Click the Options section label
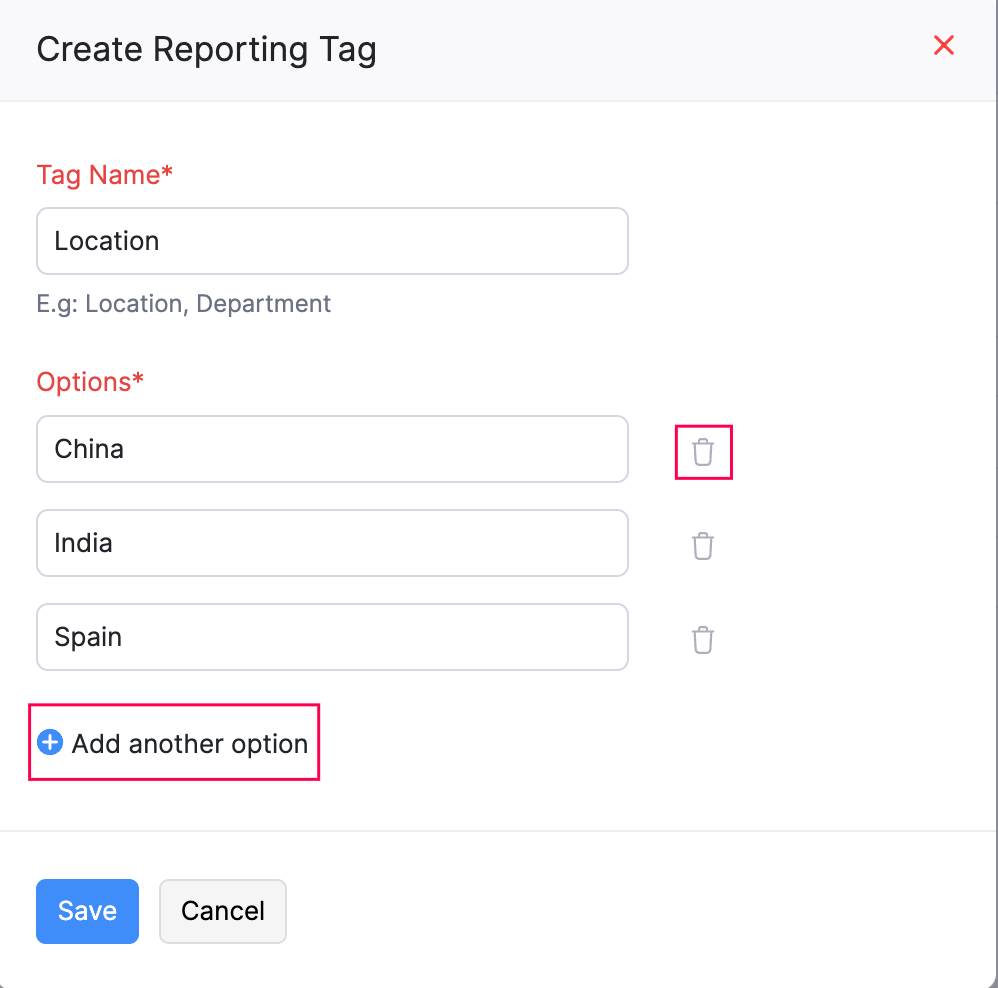This screenshot has width=998, height=988. pyautogui.click(x=90, y=382)
